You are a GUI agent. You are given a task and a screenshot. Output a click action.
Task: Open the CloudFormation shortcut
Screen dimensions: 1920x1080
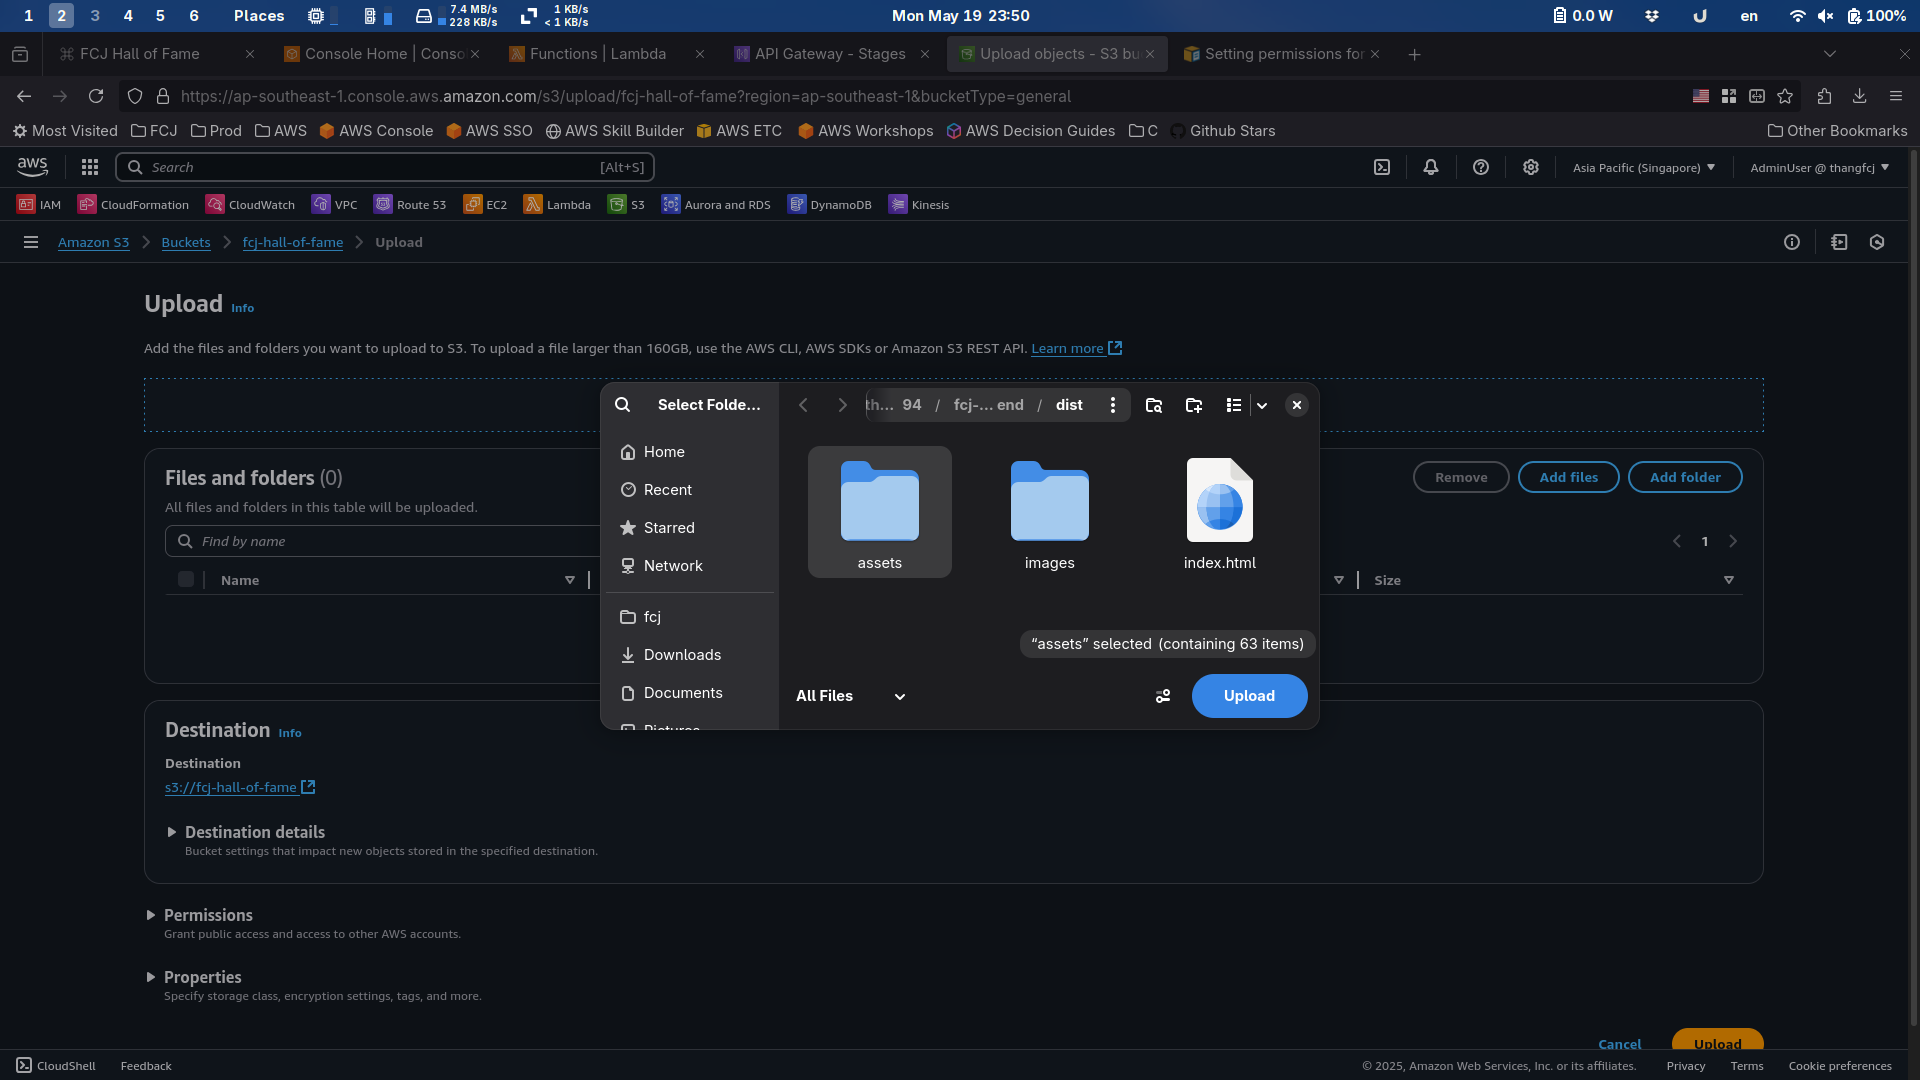click(133, 205)
